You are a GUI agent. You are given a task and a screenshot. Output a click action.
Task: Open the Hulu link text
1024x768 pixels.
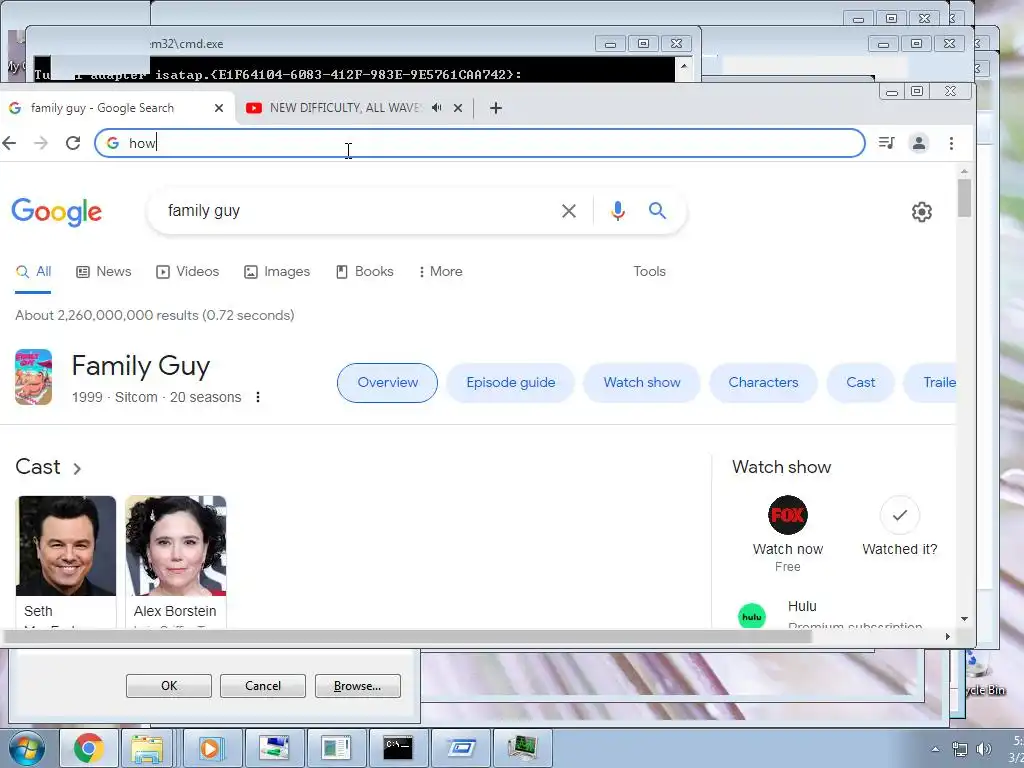[802, 606]
